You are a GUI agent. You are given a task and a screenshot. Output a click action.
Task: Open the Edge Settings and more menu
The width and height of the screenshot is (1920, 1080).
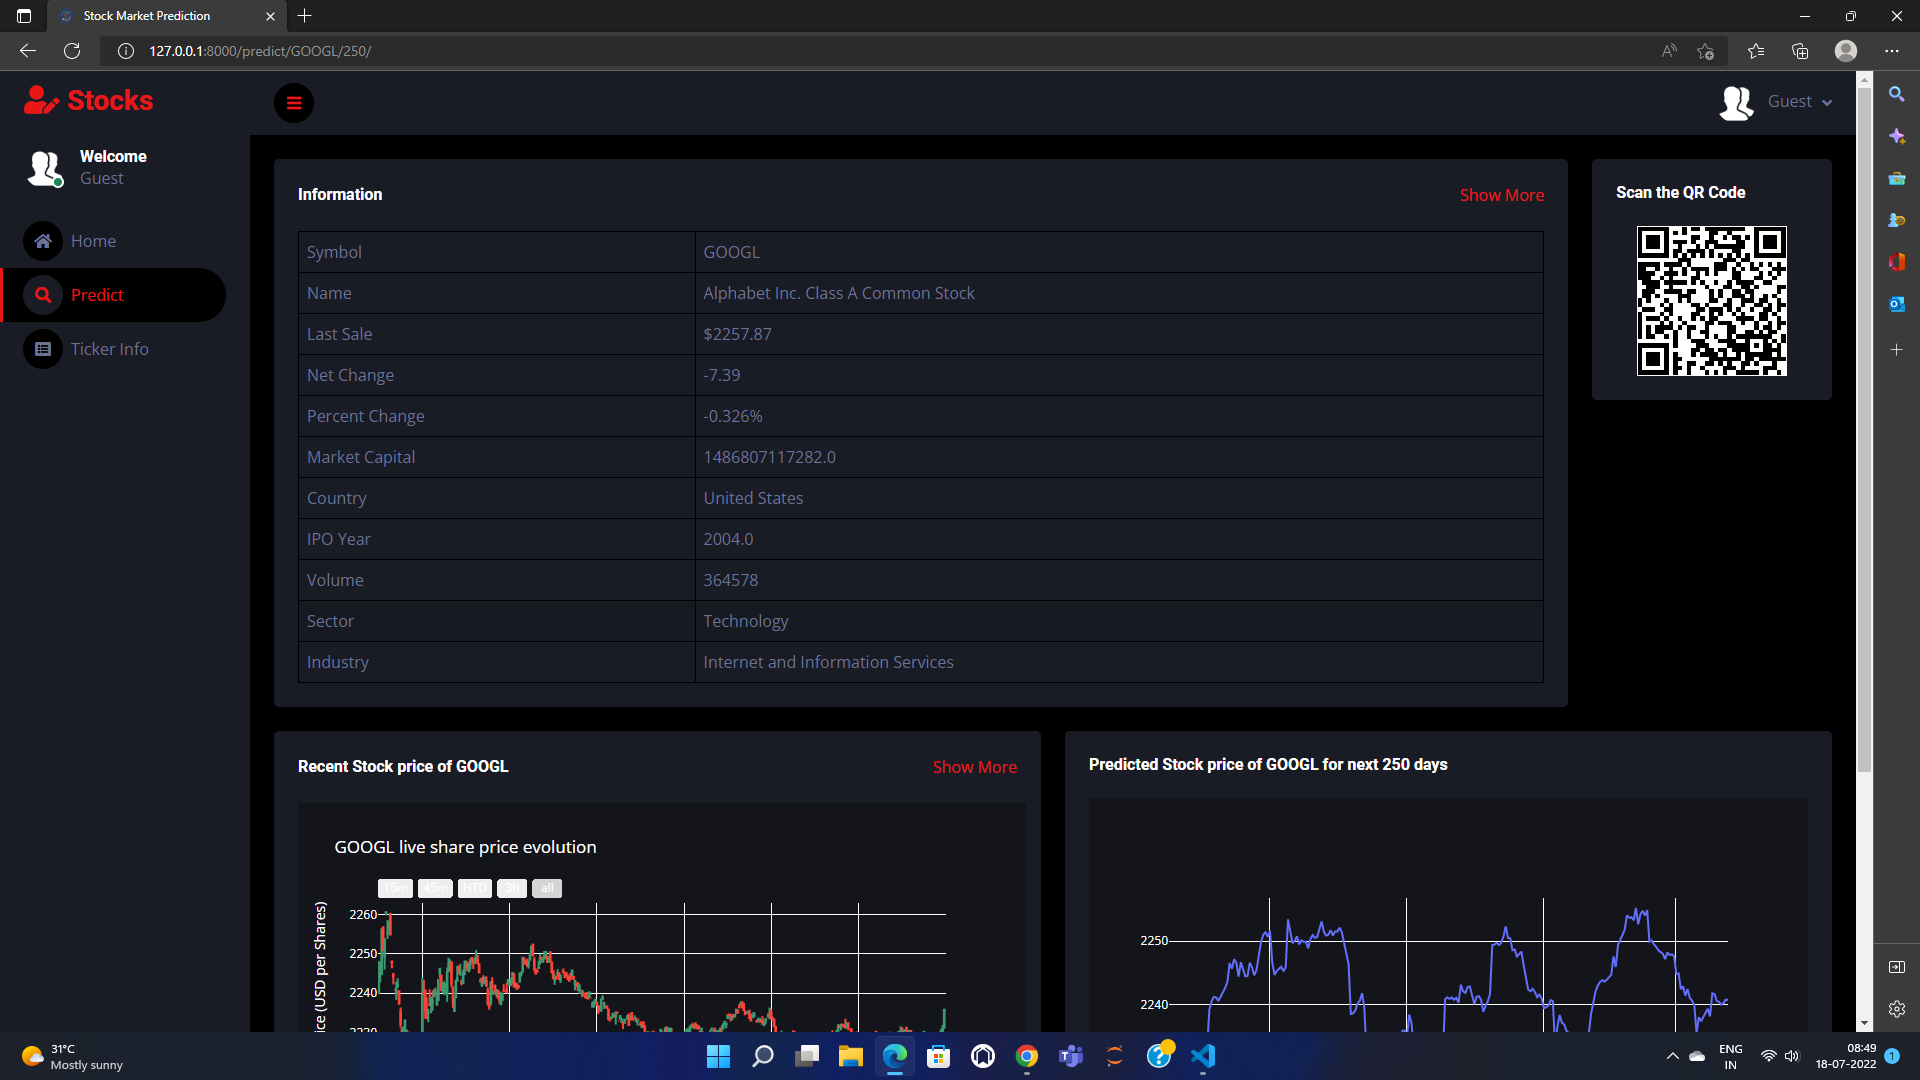click(1892, 51)
